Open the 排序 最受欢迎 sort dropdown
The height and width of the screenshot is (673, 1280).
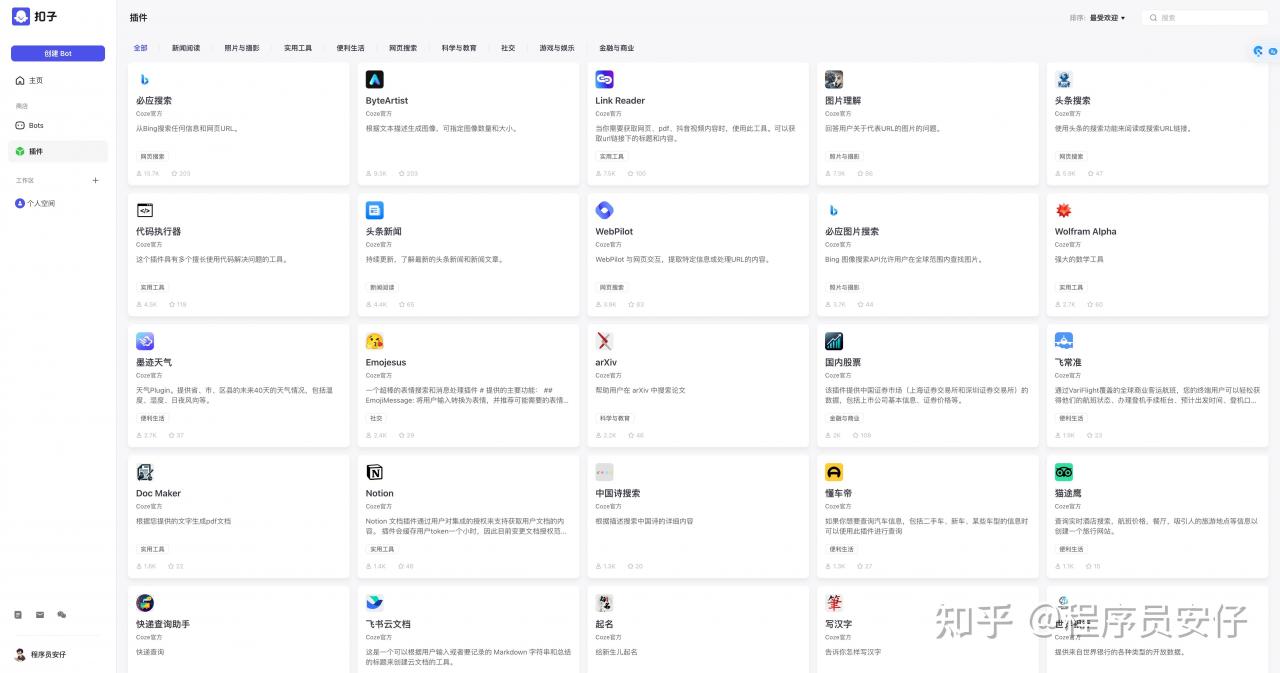[x=1107, y=18]
